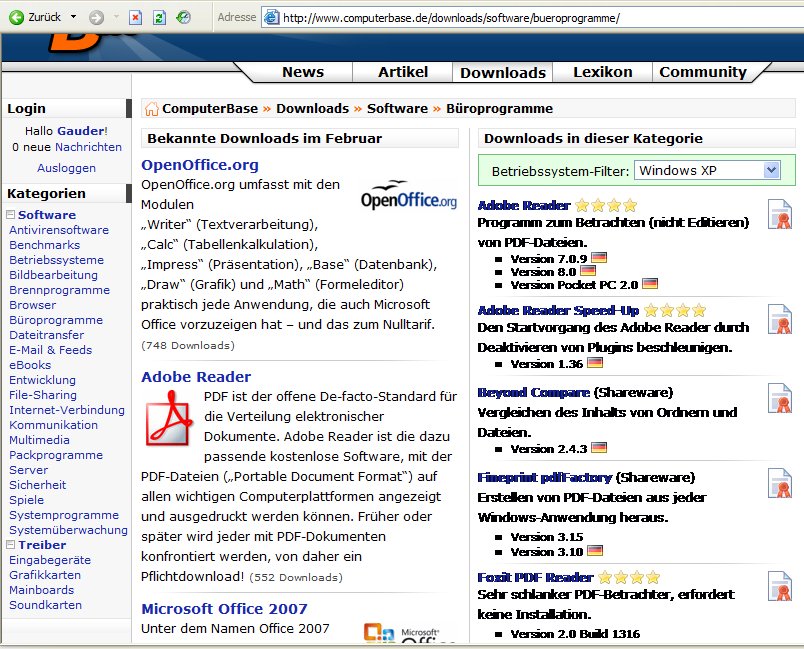Click certificate icon beside Beyond Compare

(x=780, y=398)
